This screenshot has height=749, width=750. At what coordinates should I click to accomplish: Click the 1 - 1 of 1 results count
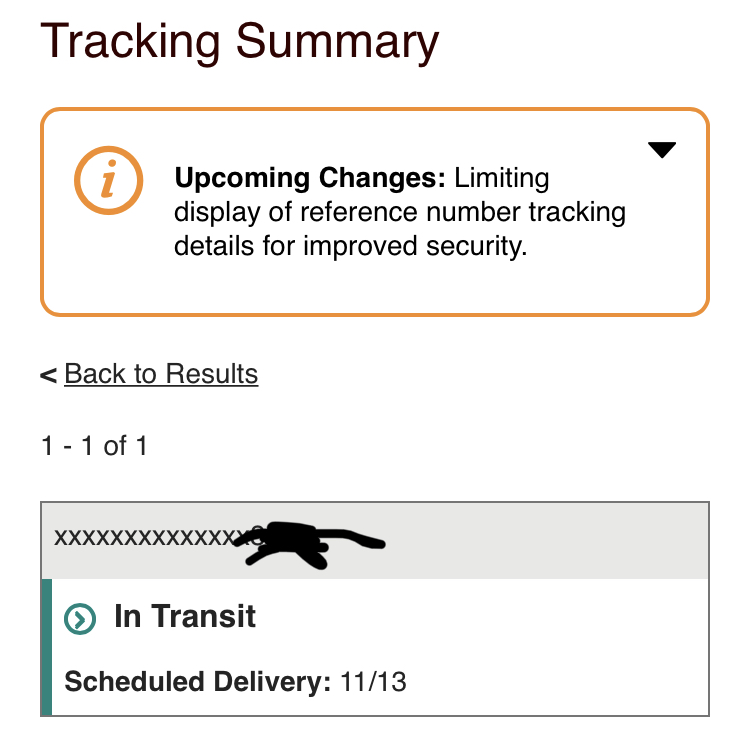coord(94,445)
